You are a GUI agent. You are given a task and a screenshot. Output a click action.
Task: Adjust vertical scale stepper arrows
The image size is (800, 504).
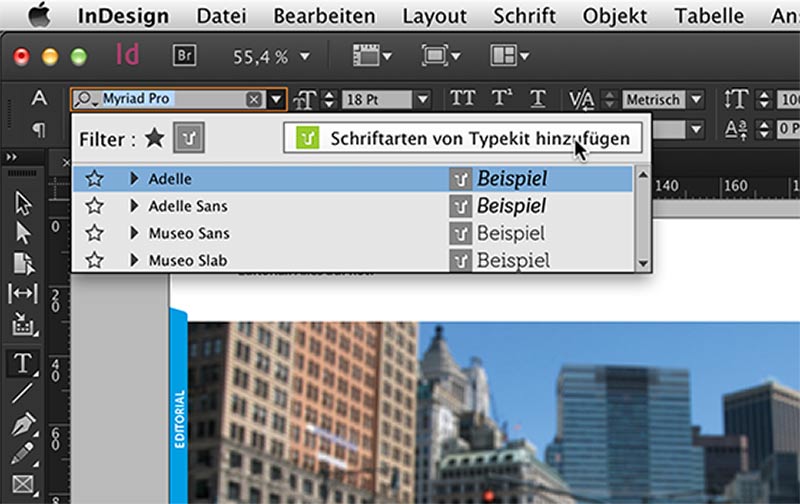[764, 99]
